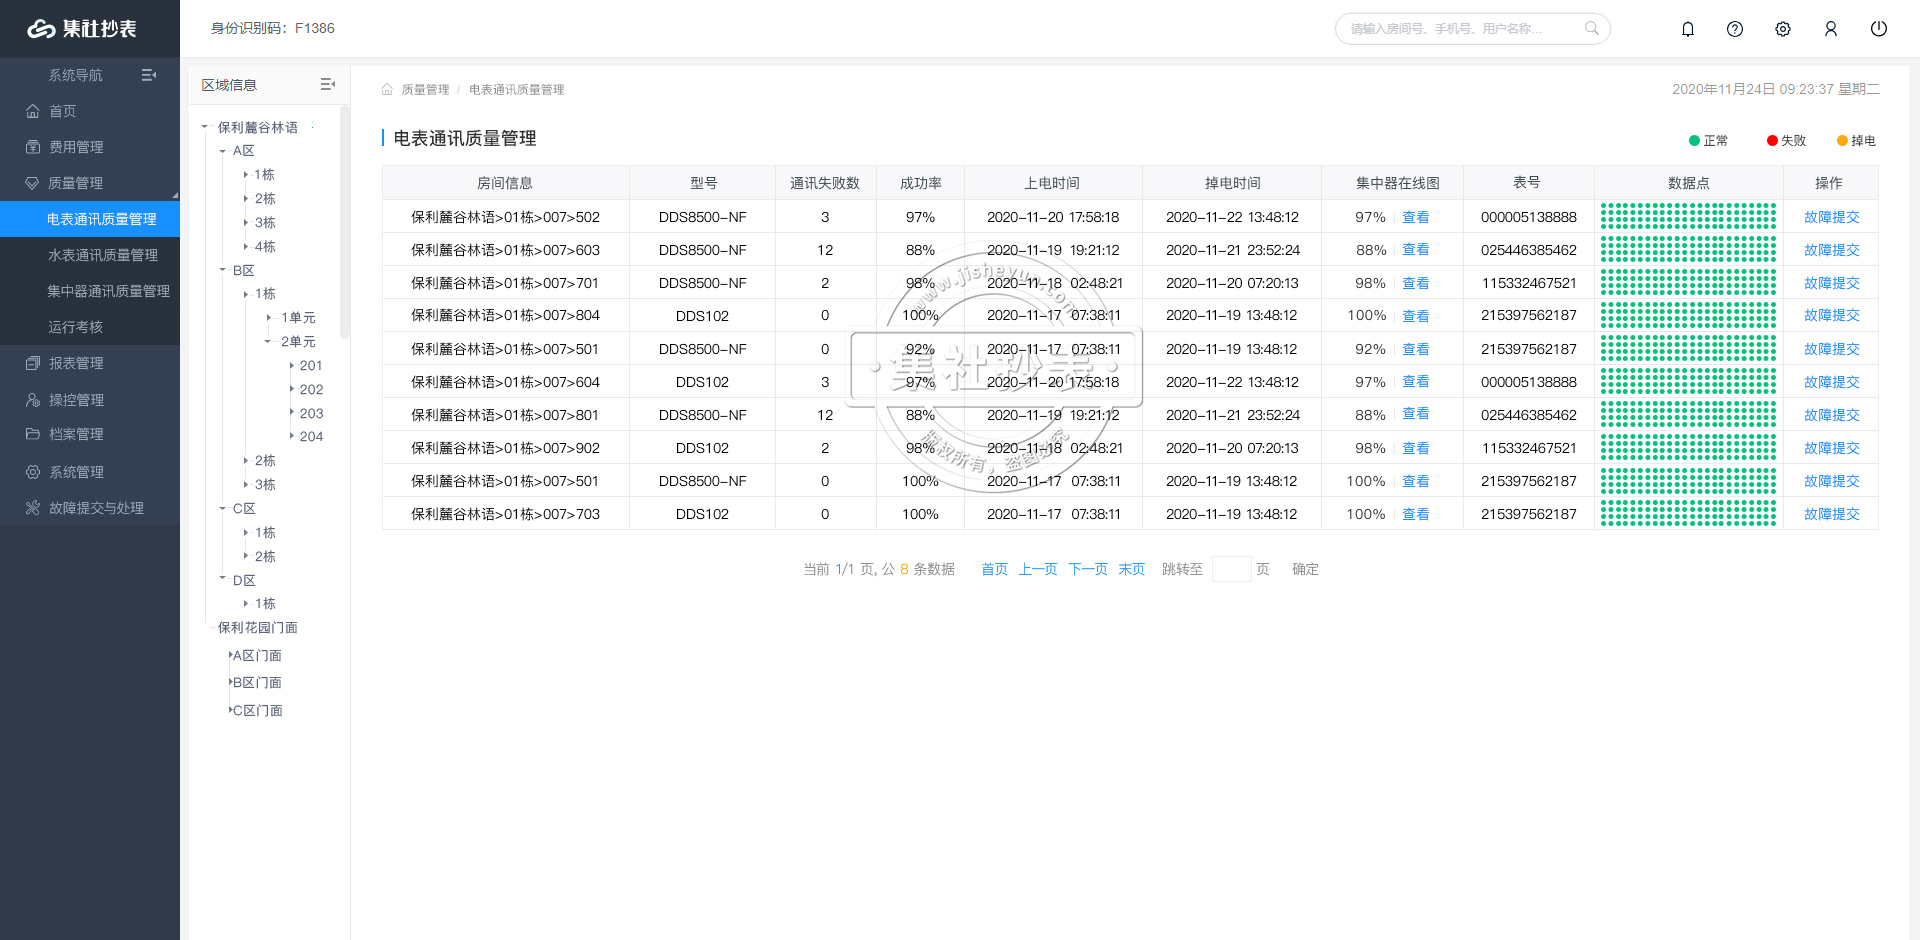Click the power logout icon
Image resolution: width=1920 pixels, height=940 pixels.
pos(1879,29)
